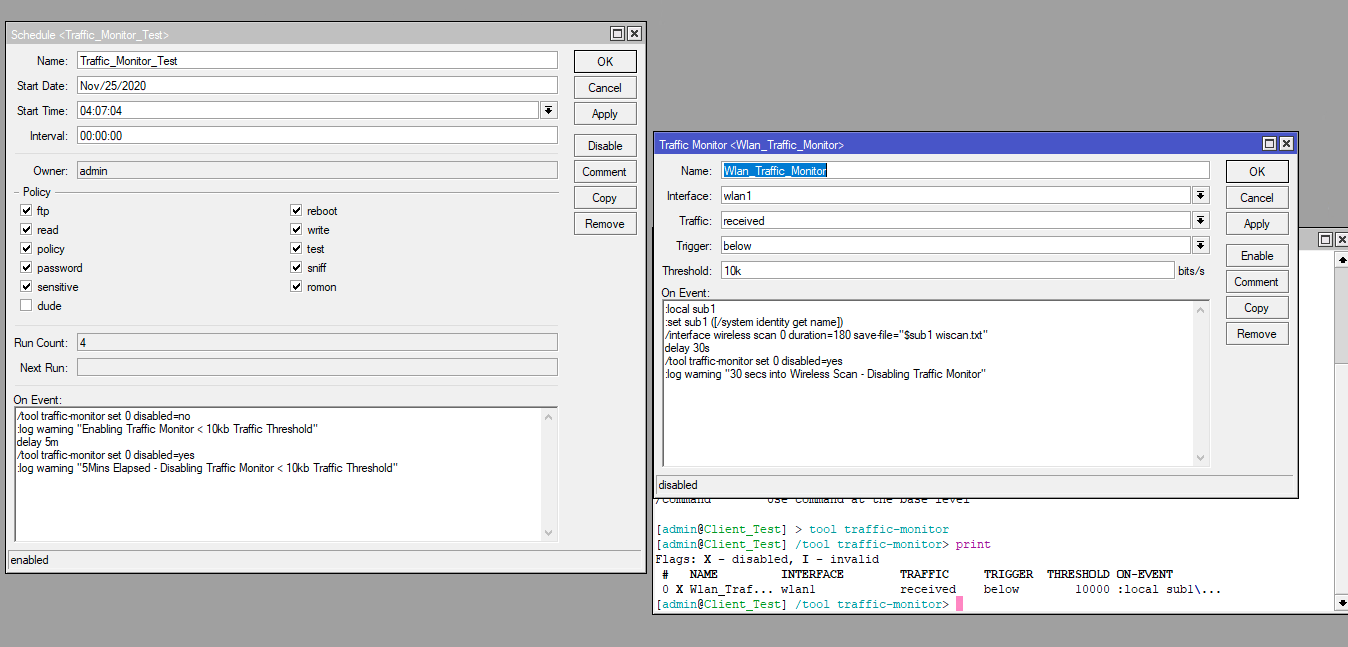This screenshot has width=1348, height=647.
Task: Disable the sensitive policy checkbox
Action: coord(25,287)
